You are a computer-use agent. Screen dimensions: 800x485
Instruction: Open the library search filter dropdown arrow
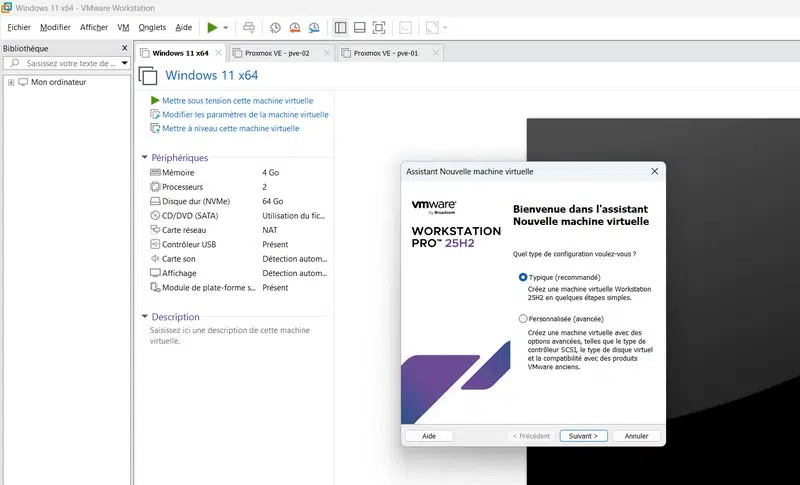click(124, 63)
